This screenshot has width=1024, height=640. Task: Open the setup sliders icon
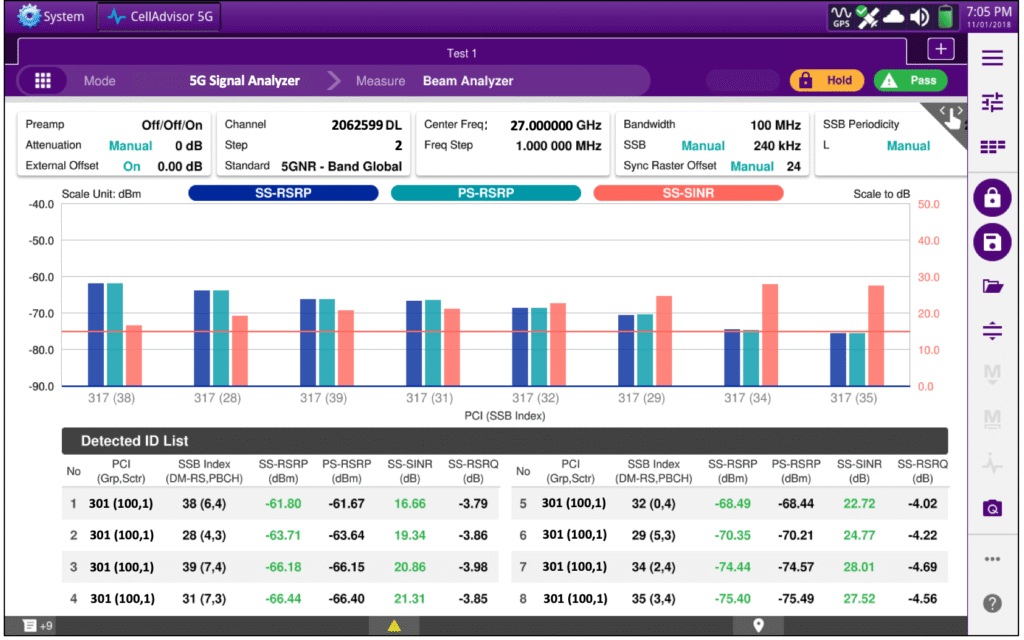click(x=992, y=101)
